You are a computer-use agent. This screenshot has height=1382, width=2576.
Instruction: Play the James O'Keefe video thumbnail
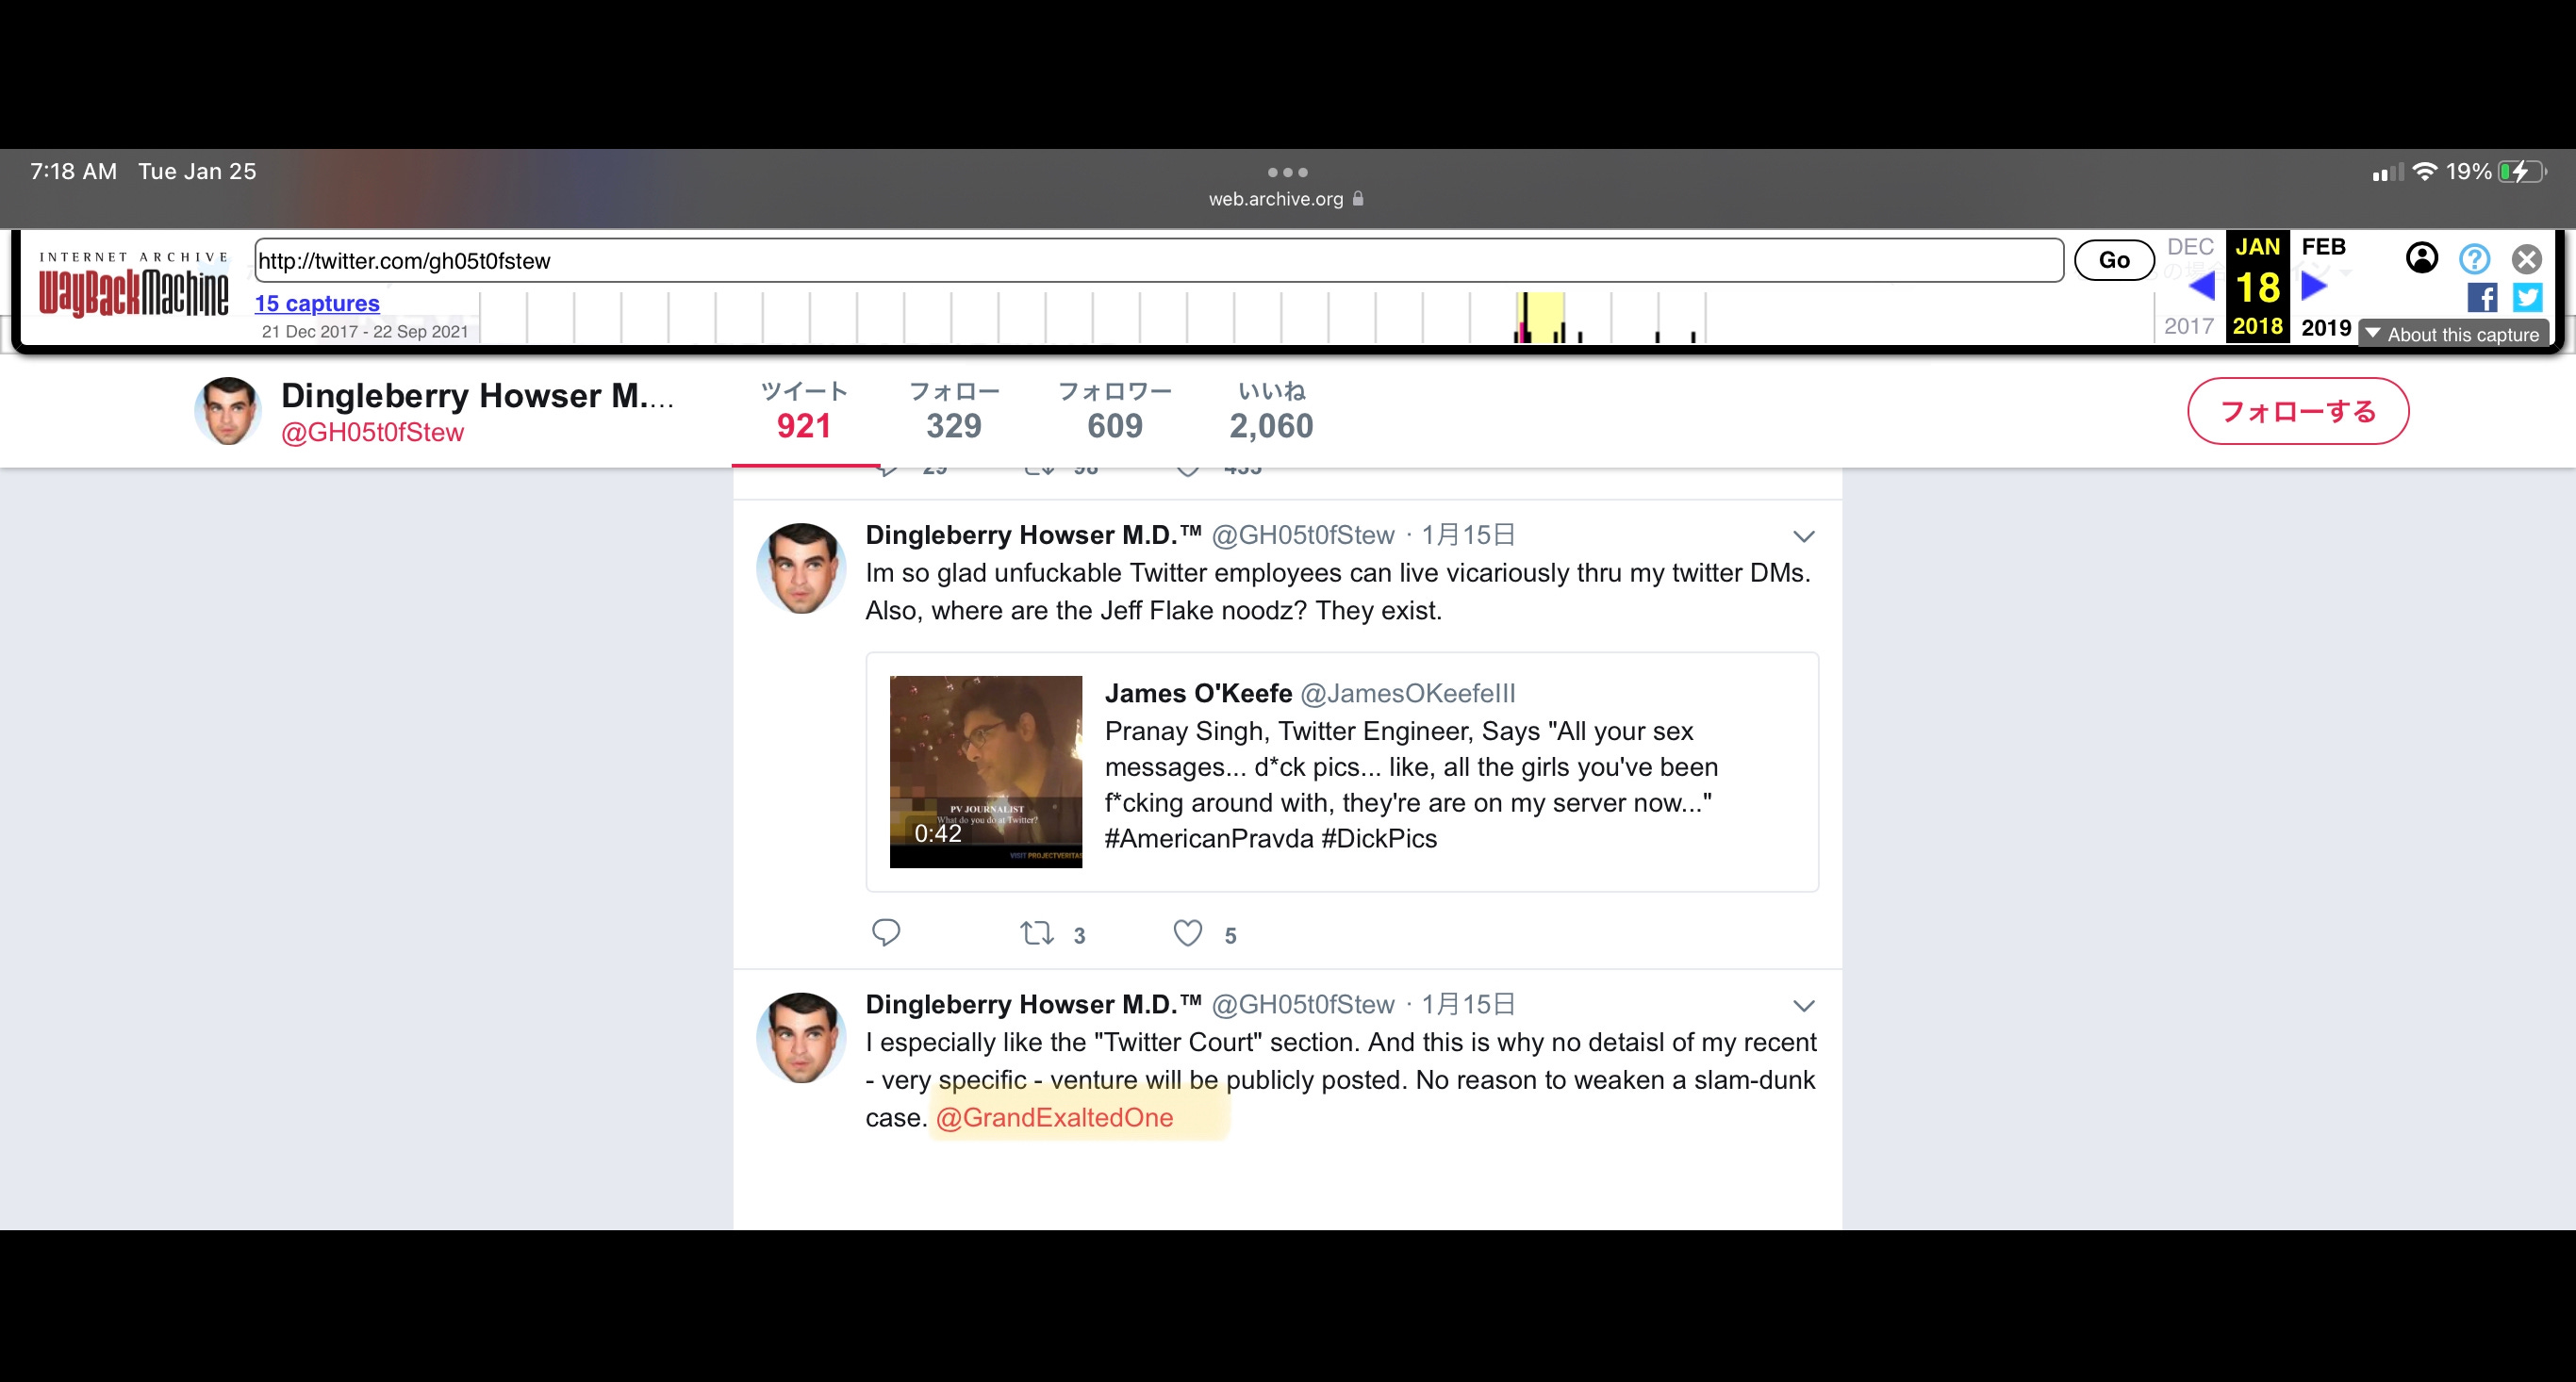[986, 772]
